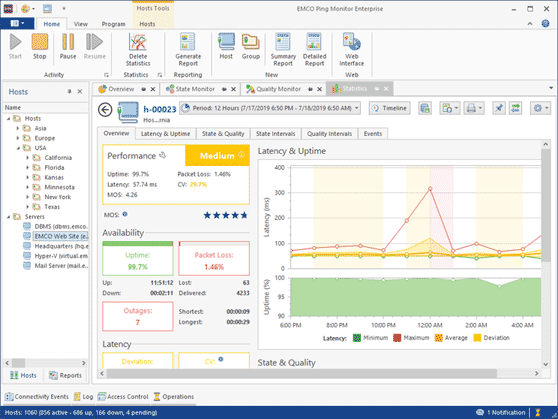
Task: Open the Events sub-tab
Action: pos(373,134)
